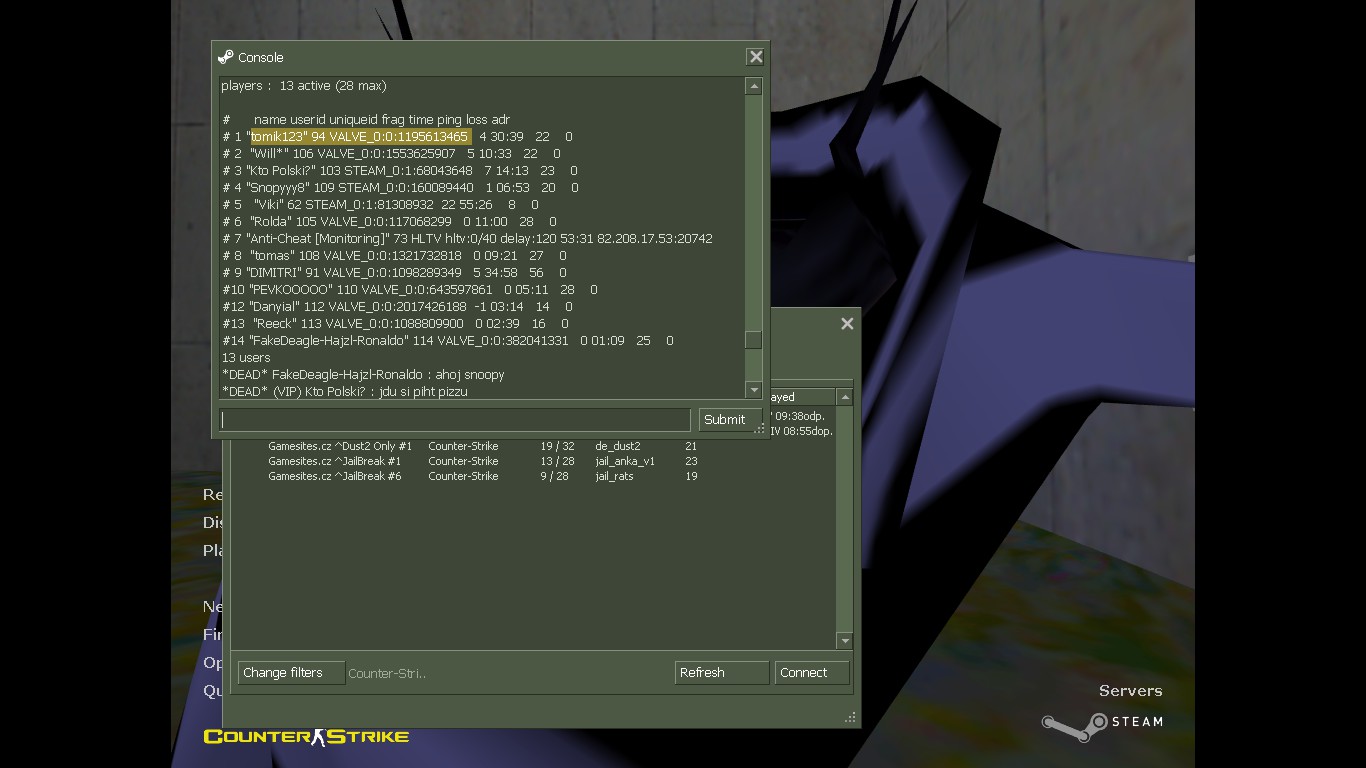Close the server browser window
Image resolution: width=1366 pixels, height=768 pixels.
(x=847, y=323)
